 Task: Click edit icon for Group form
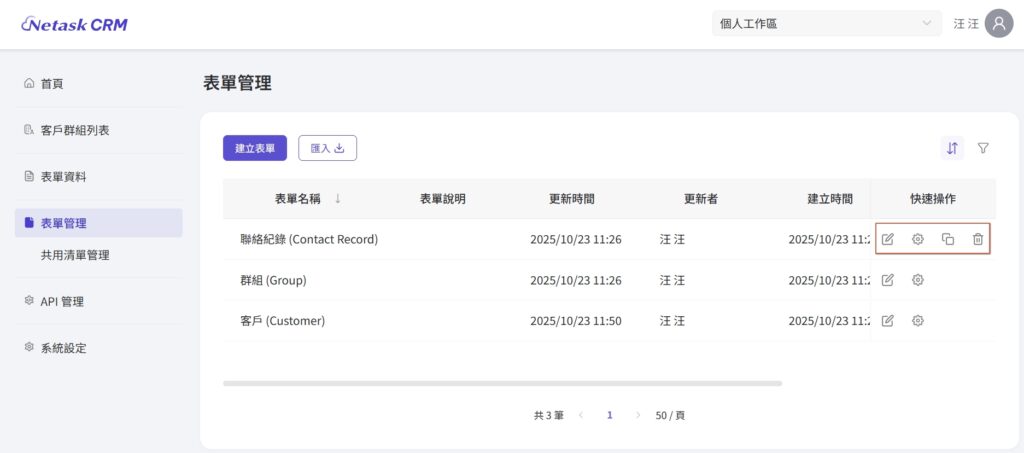coord(887,280)
